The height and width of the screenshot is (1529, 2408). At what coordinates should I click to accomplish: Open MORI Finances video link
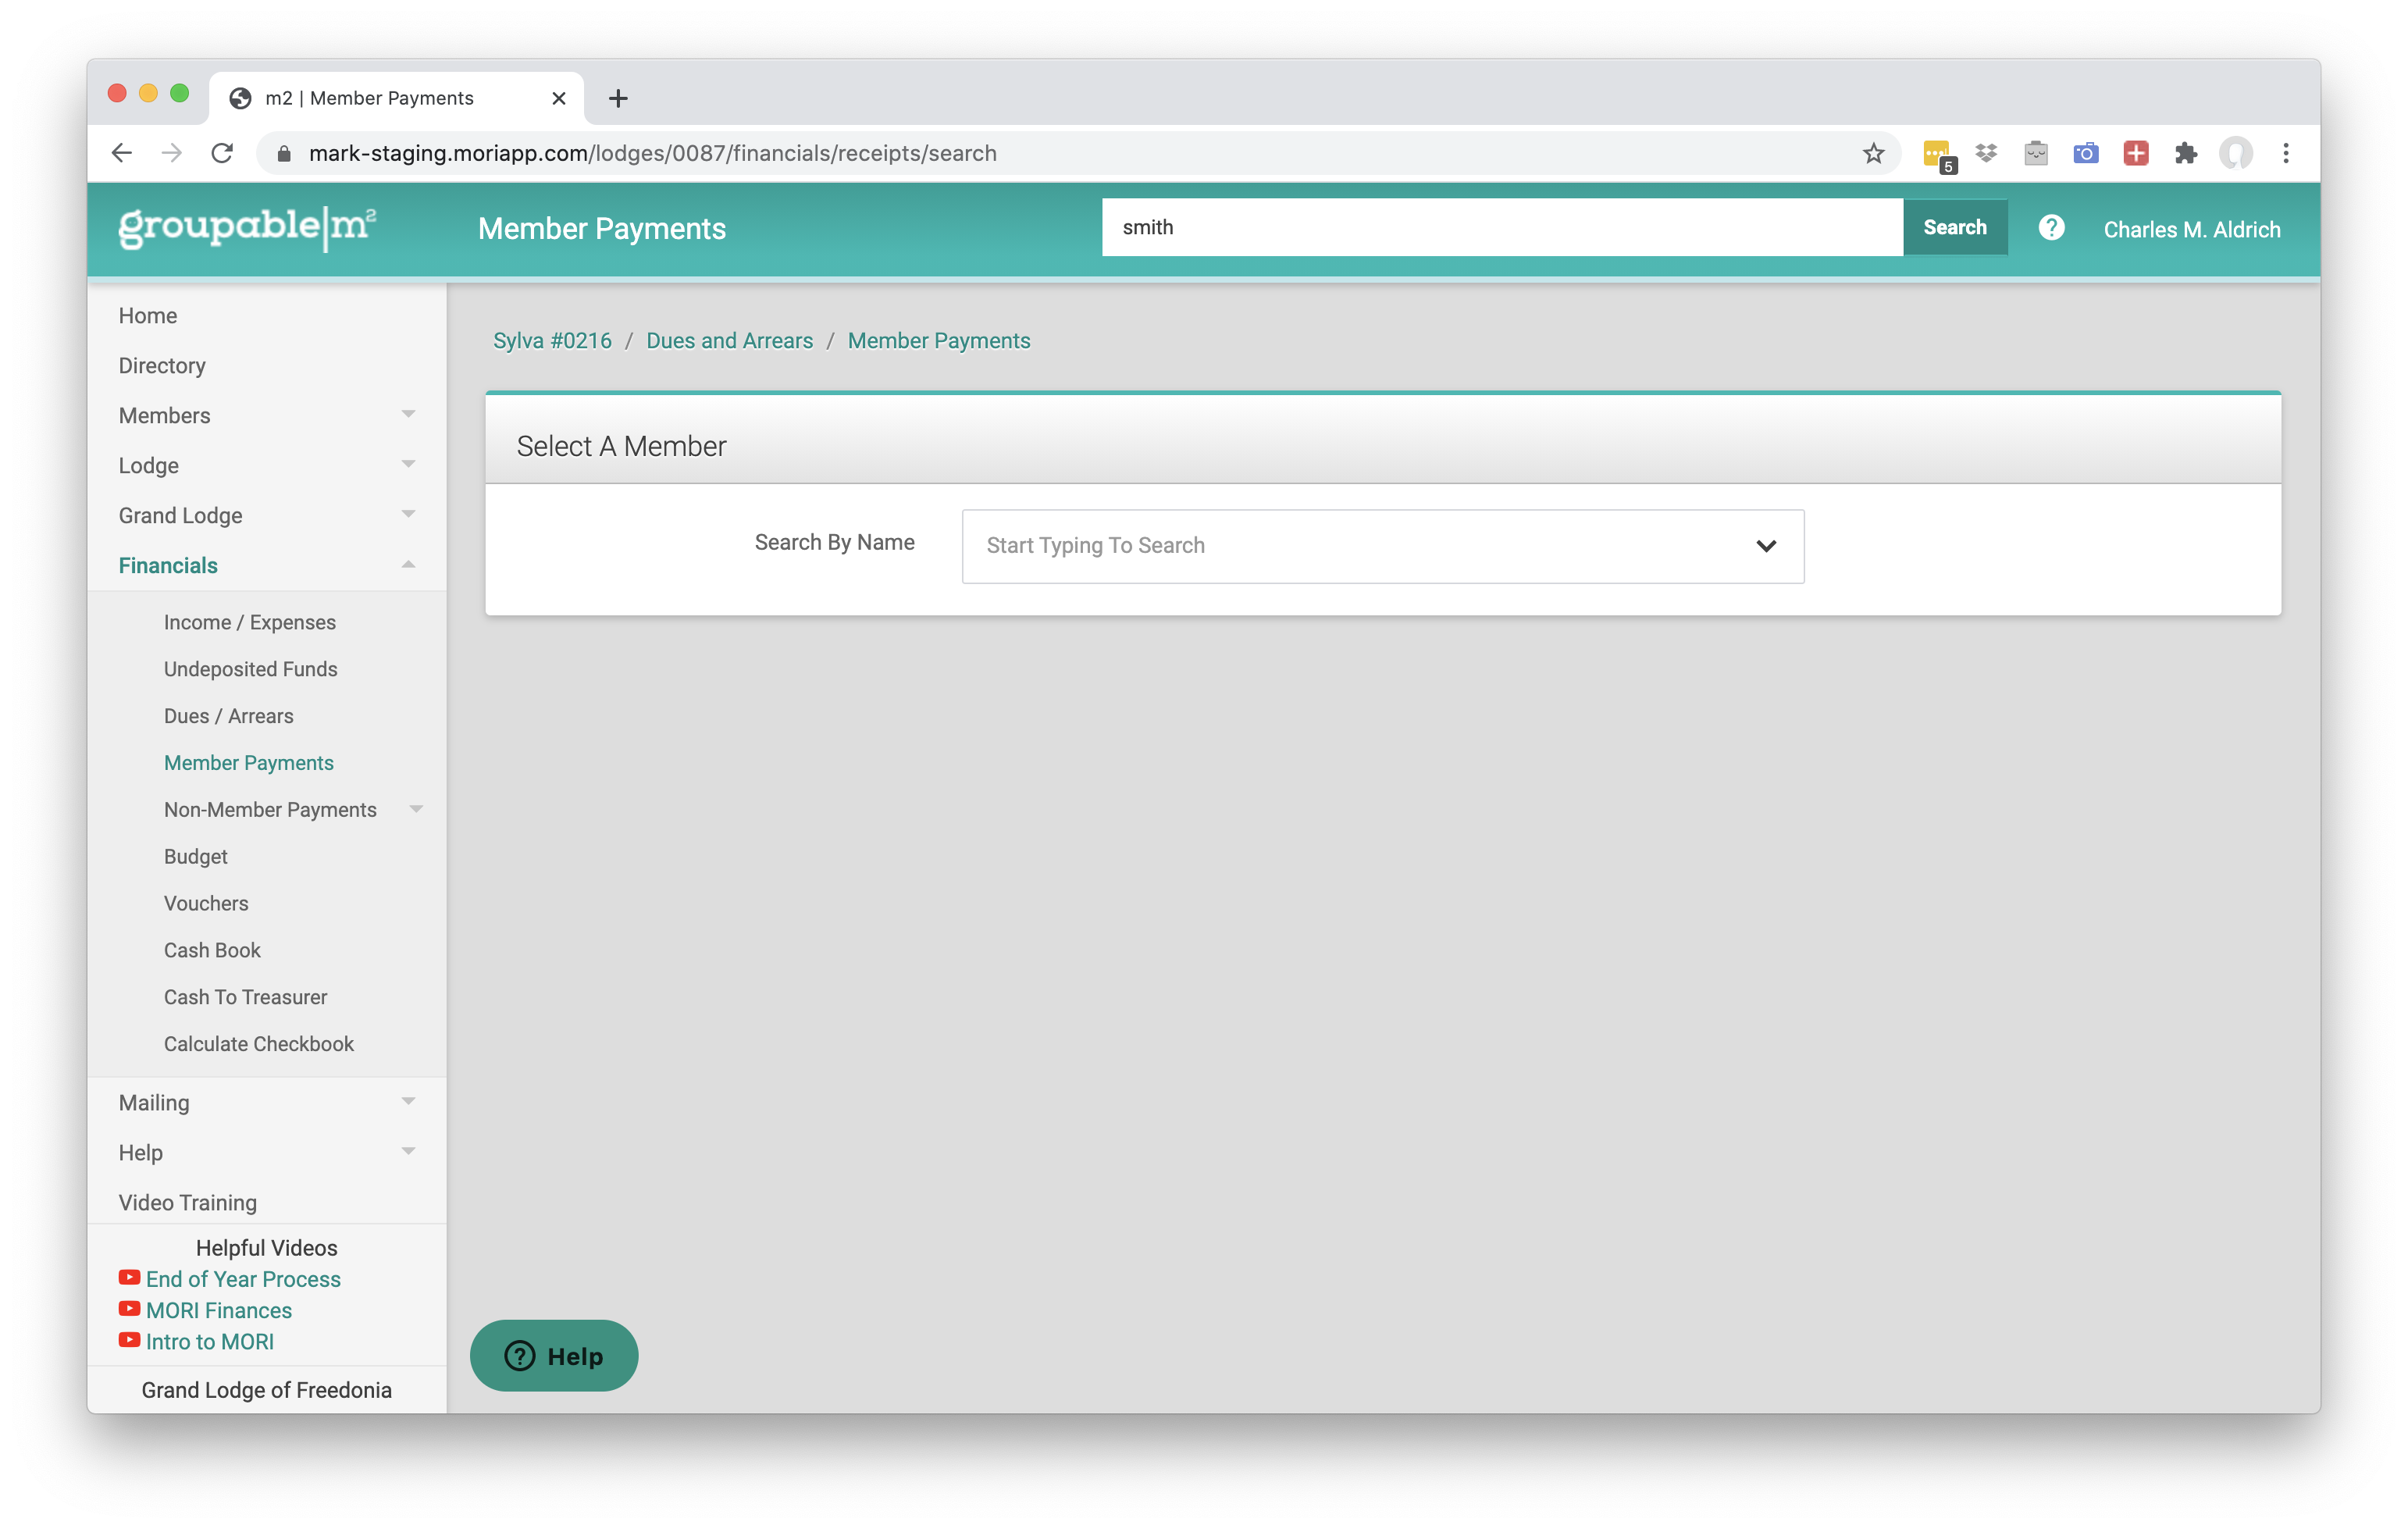coord(219,1310)
